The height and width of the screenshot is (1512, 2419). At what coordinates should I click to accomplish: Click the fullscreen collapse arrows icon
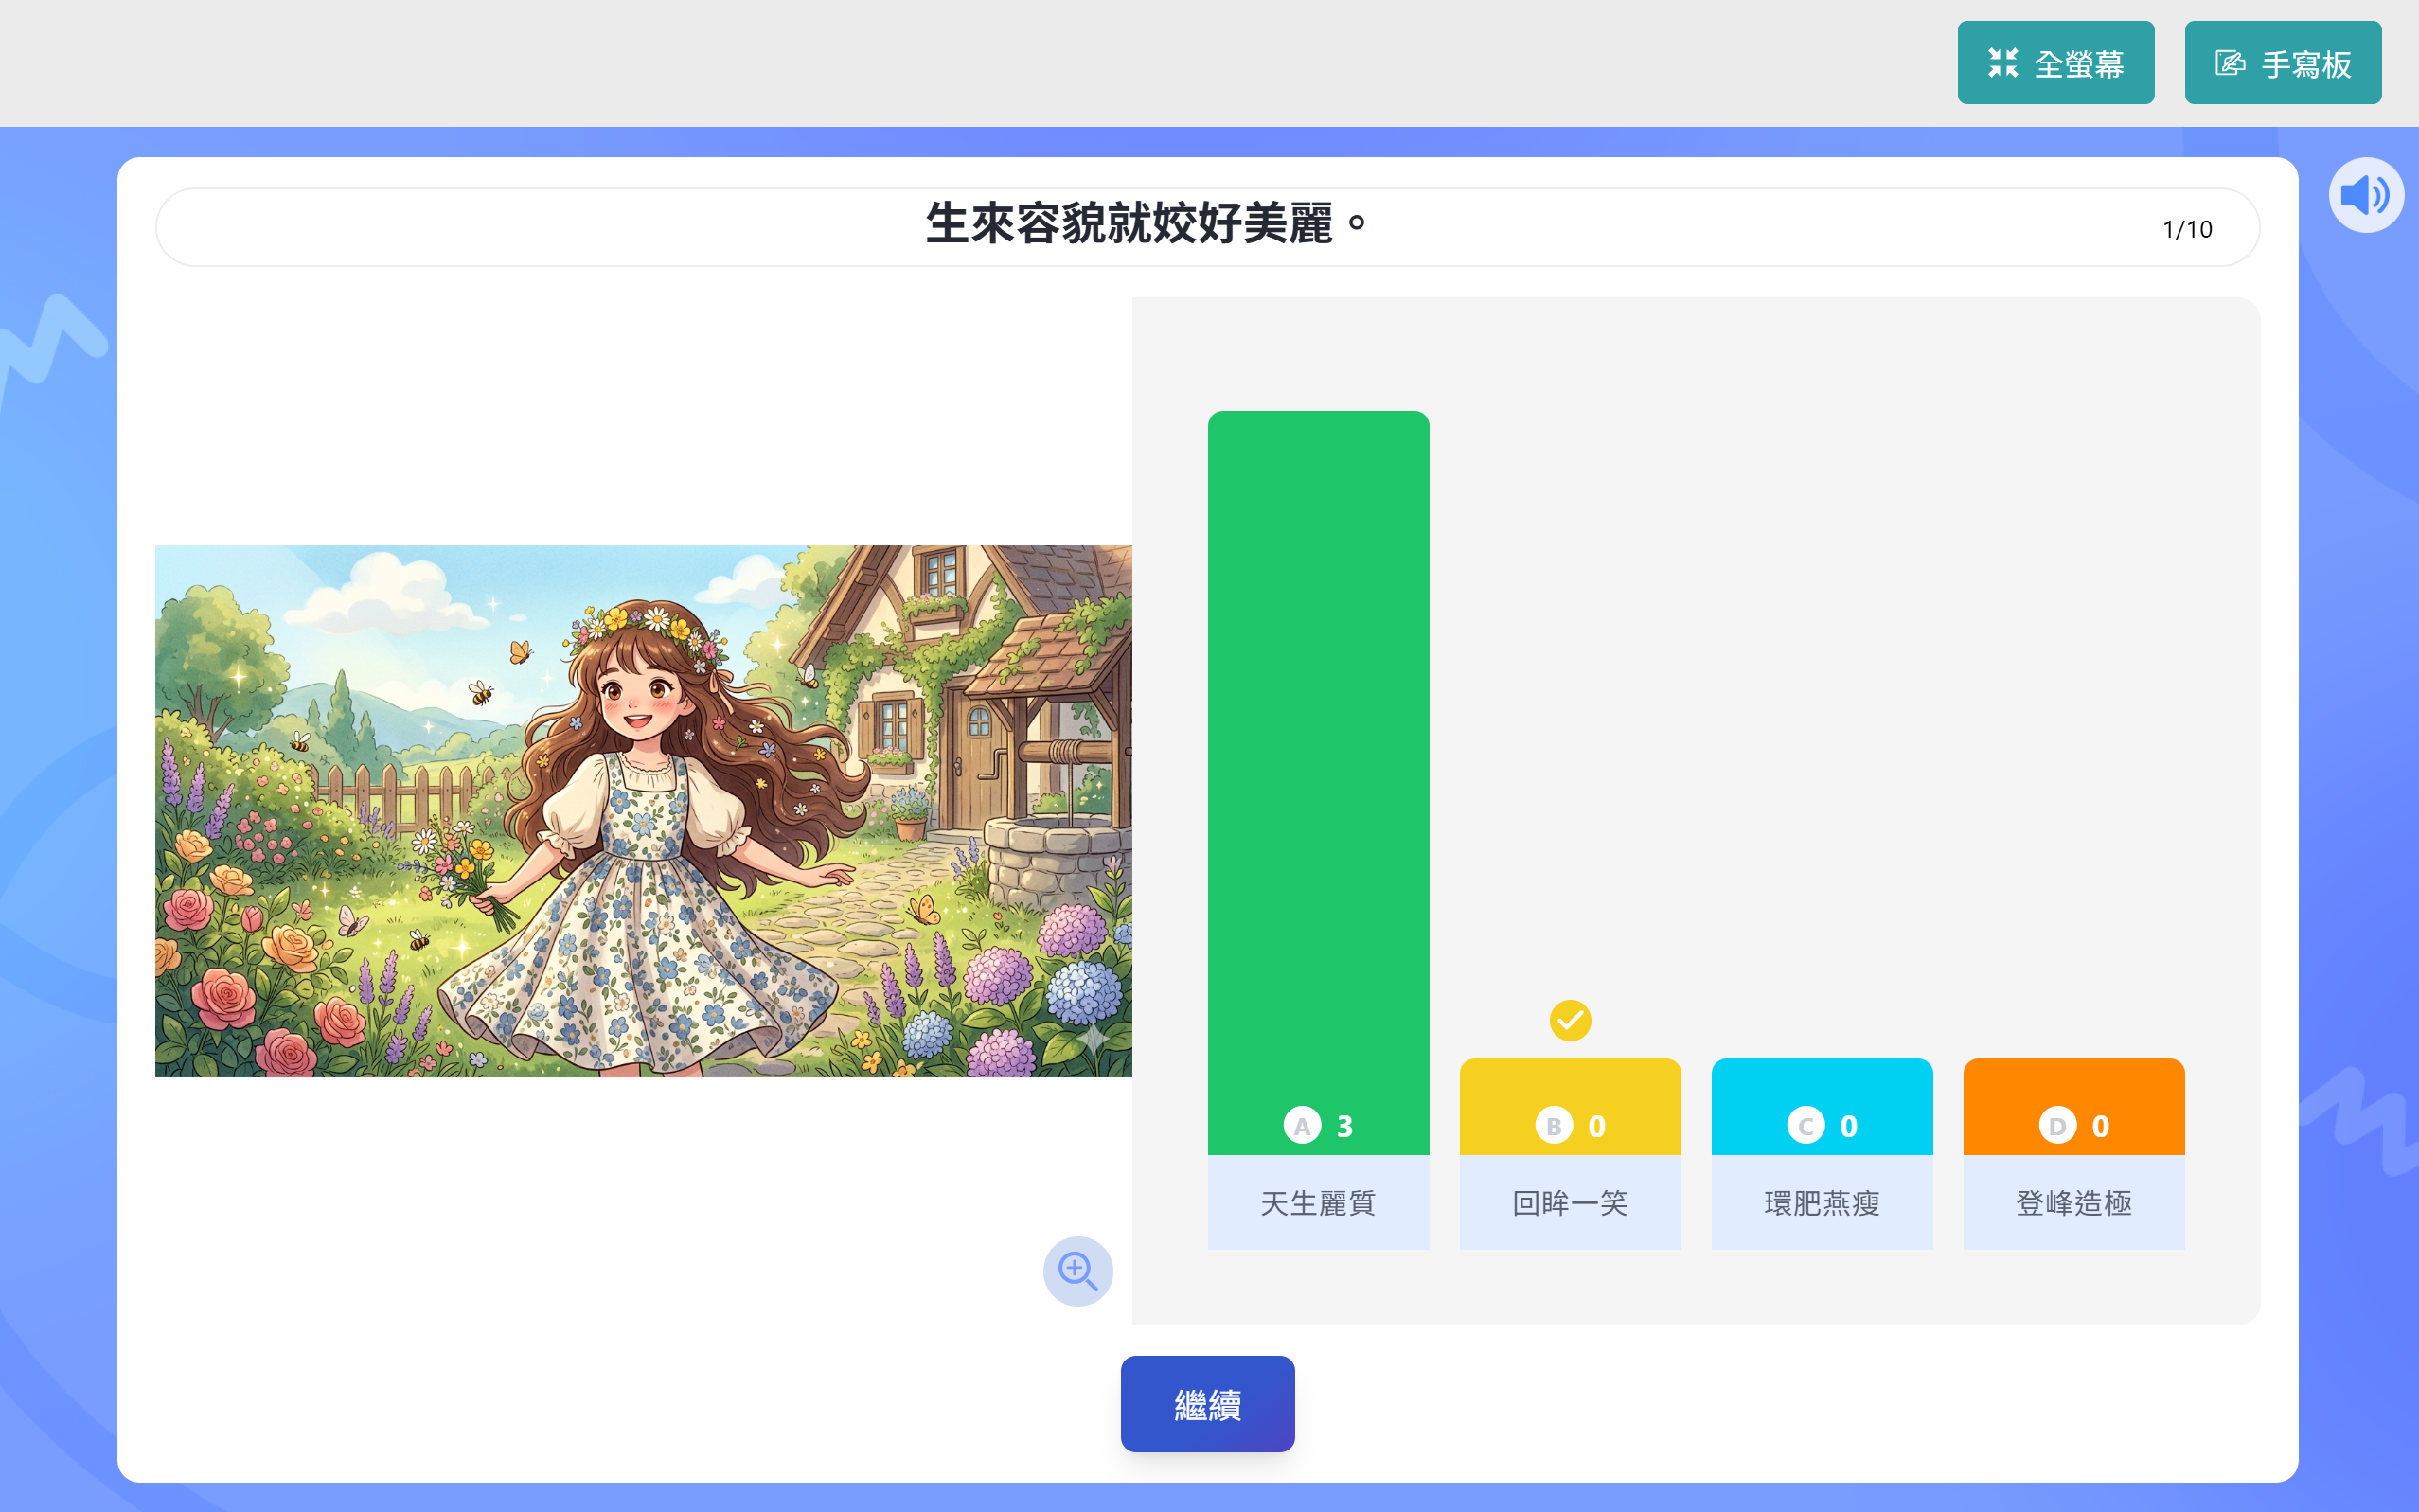coord(2003,63)
